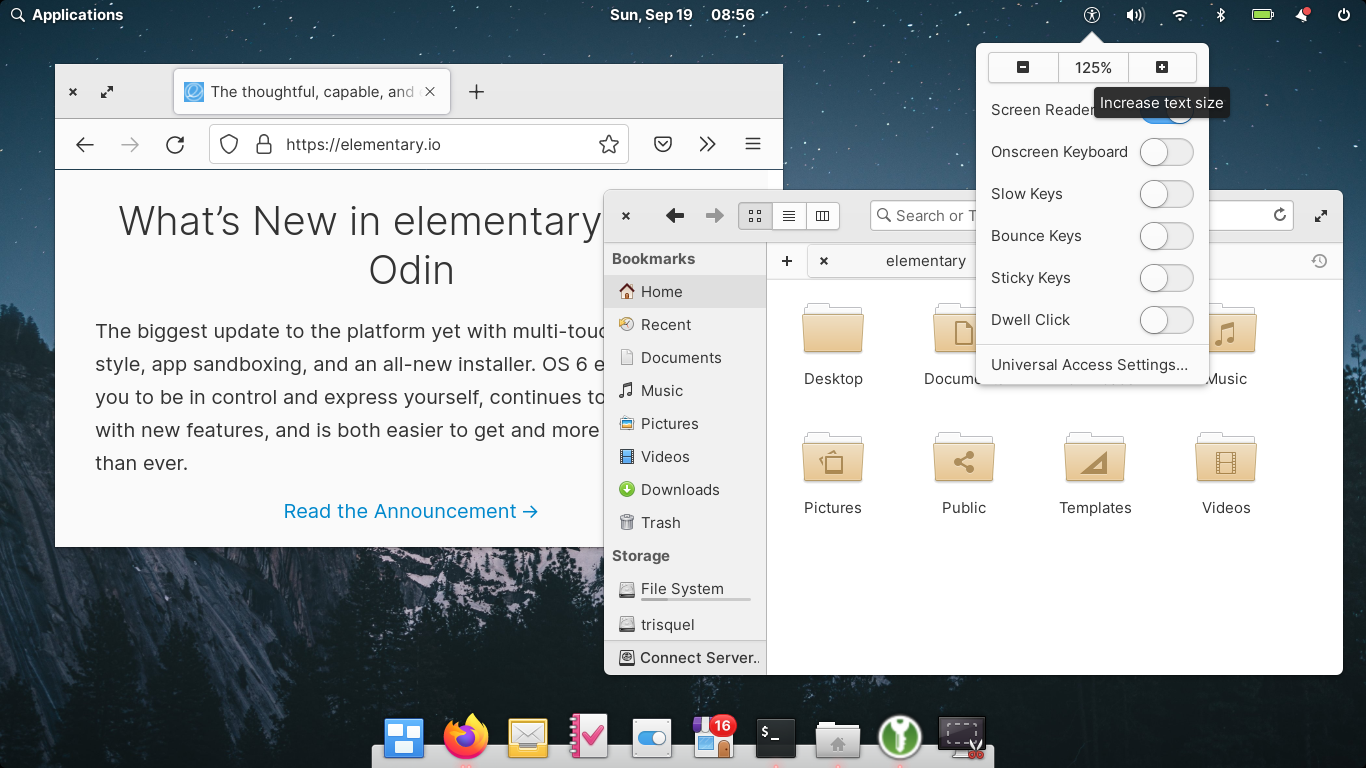Open Trash in Files sidebar
This screenshot has width=1366, height=768.
(685, 523)
